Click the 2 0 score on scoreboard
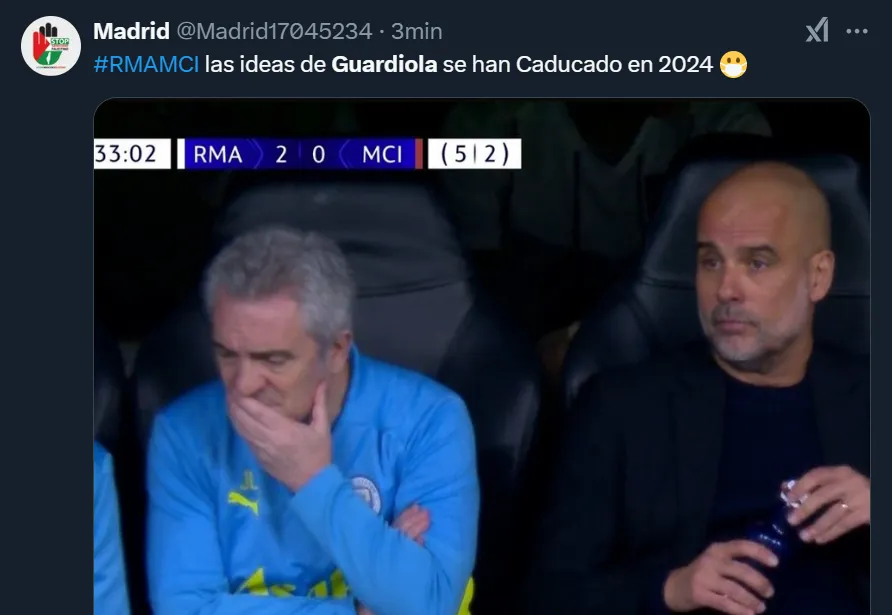Screen dimensions: 892x615 point(300,154)
